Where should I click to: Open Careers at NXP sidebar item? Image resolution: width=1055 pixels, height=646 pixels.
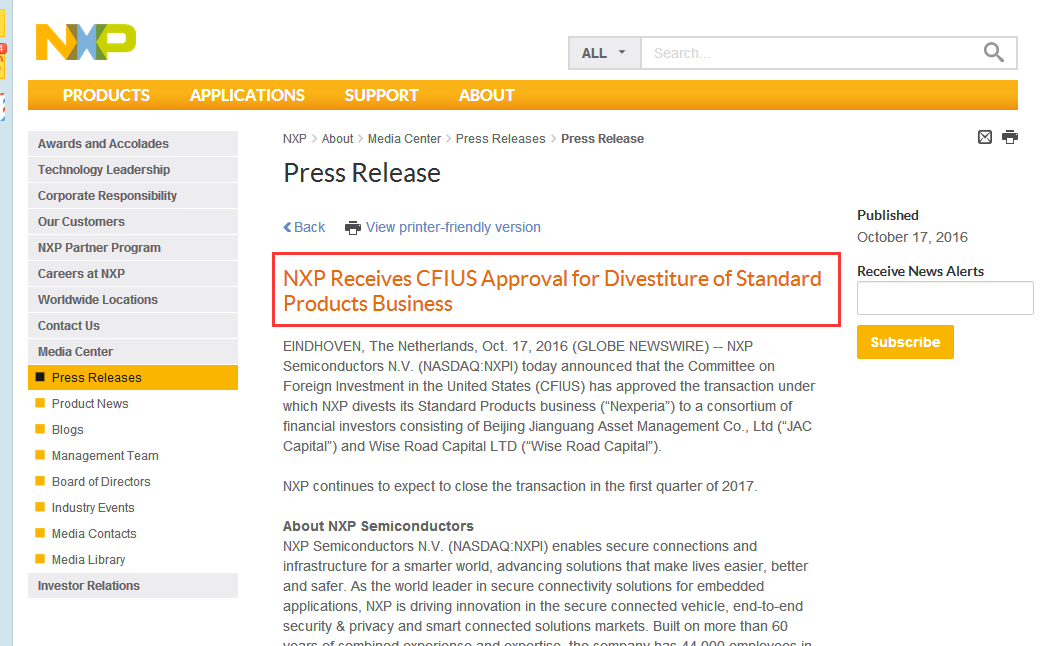[133, 274]
